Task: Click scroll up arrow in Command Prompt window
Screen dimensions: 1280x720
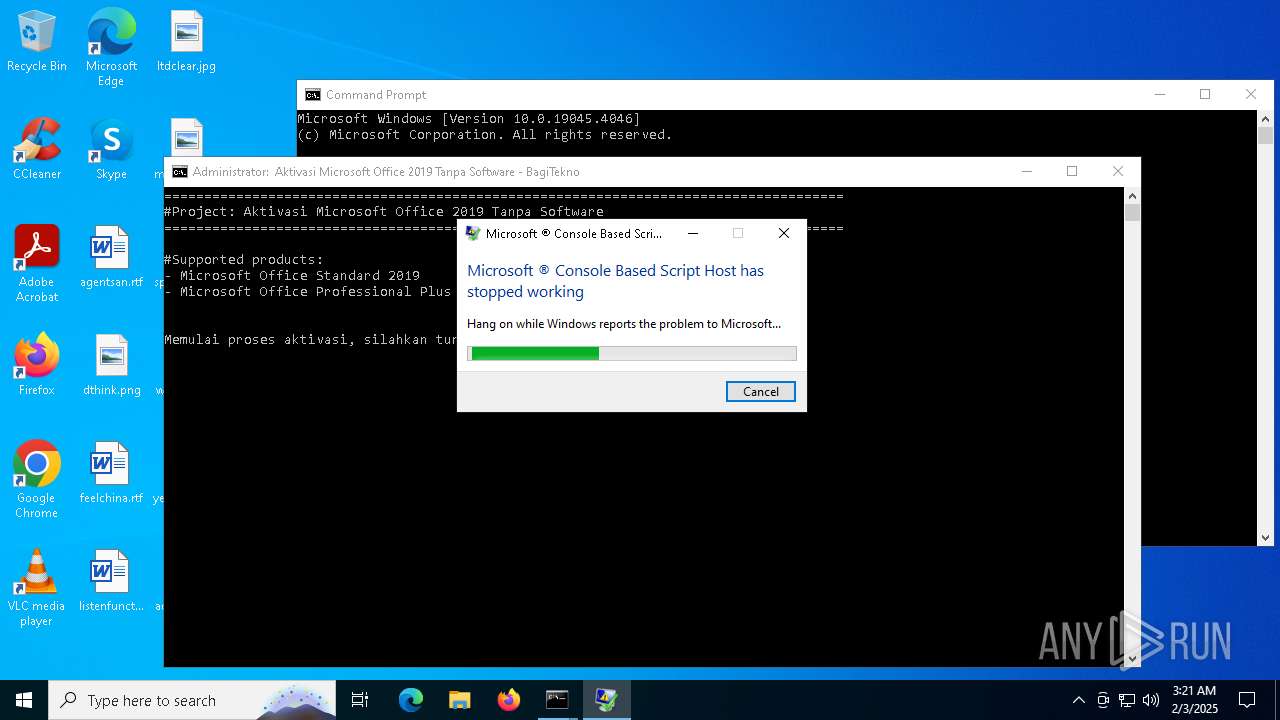Action: tap(1265, 119)
